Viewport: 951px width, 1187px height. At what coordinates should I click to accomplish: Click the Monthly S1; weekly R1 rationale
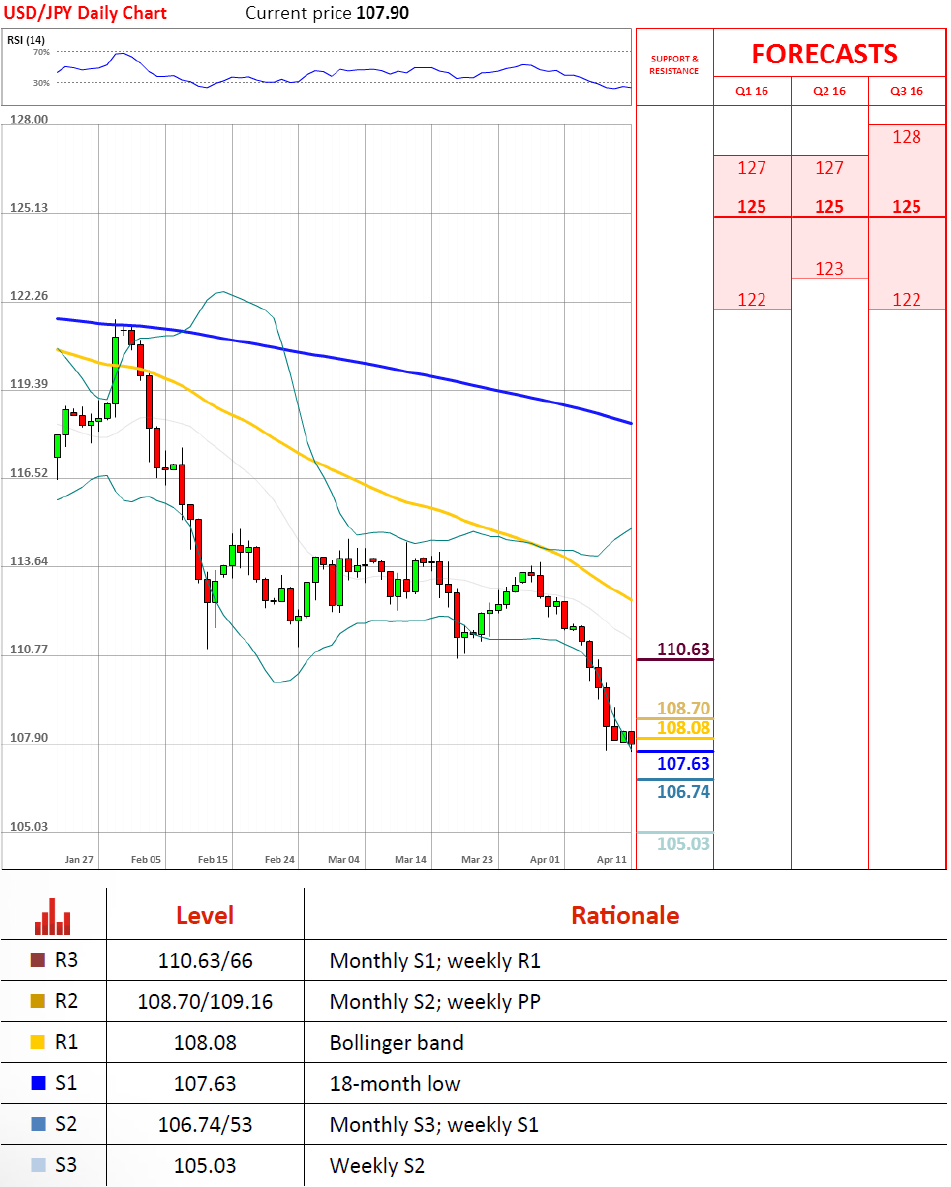435,961
